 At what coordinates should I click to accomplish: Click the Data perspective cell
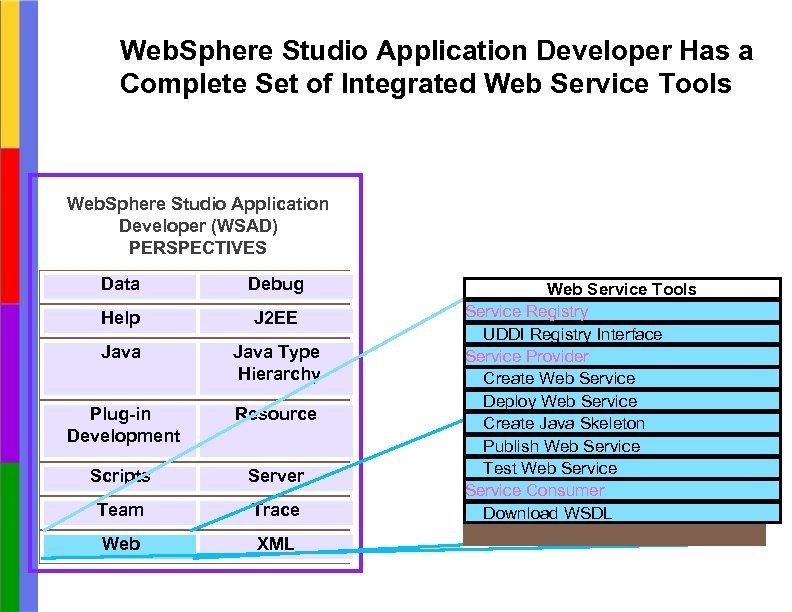point(120,286)
